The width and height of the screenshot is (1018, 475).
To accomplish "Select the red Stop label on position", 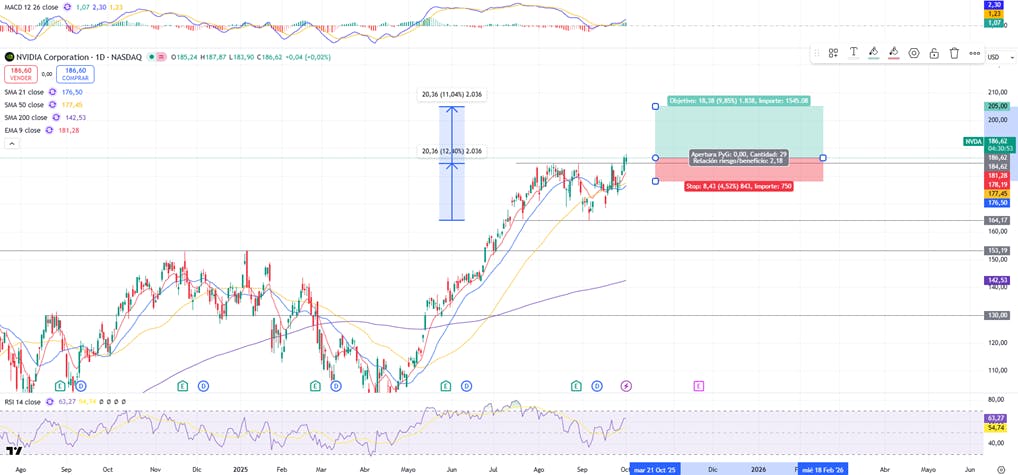I will tap(738, 186).
